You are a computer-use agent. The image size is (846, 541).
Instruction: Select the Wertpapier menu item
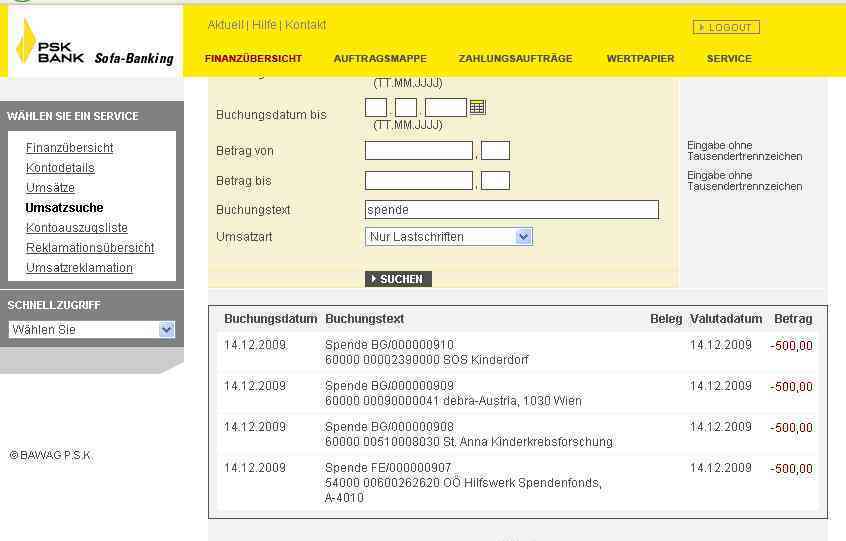point(640,59)
